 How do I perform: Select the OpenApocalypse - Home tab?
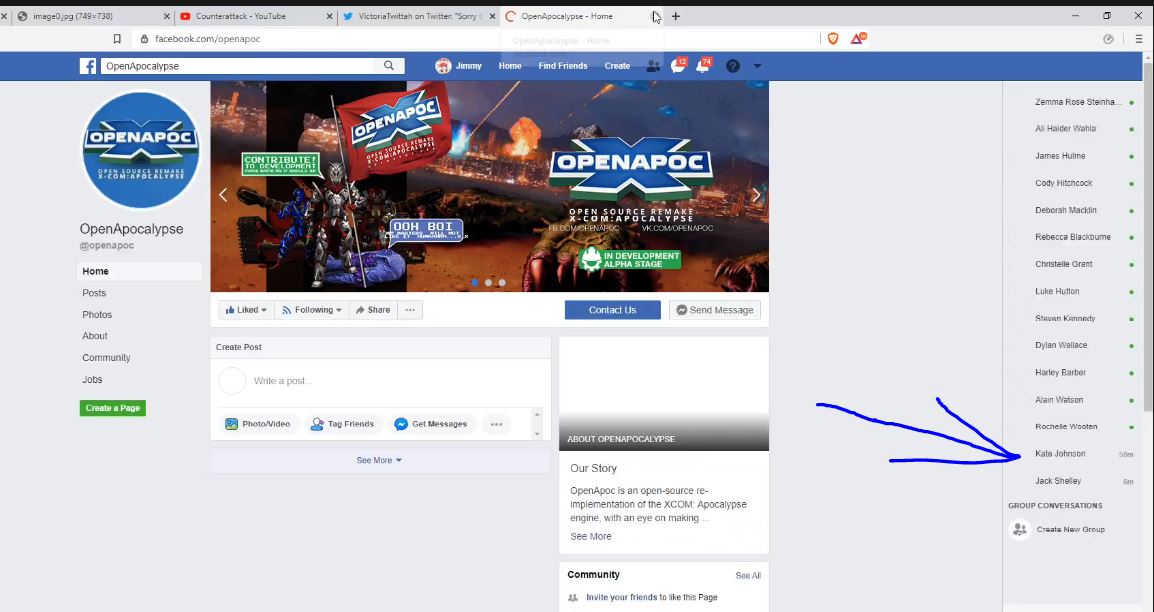pyautogui.click(x=581, y=16)
